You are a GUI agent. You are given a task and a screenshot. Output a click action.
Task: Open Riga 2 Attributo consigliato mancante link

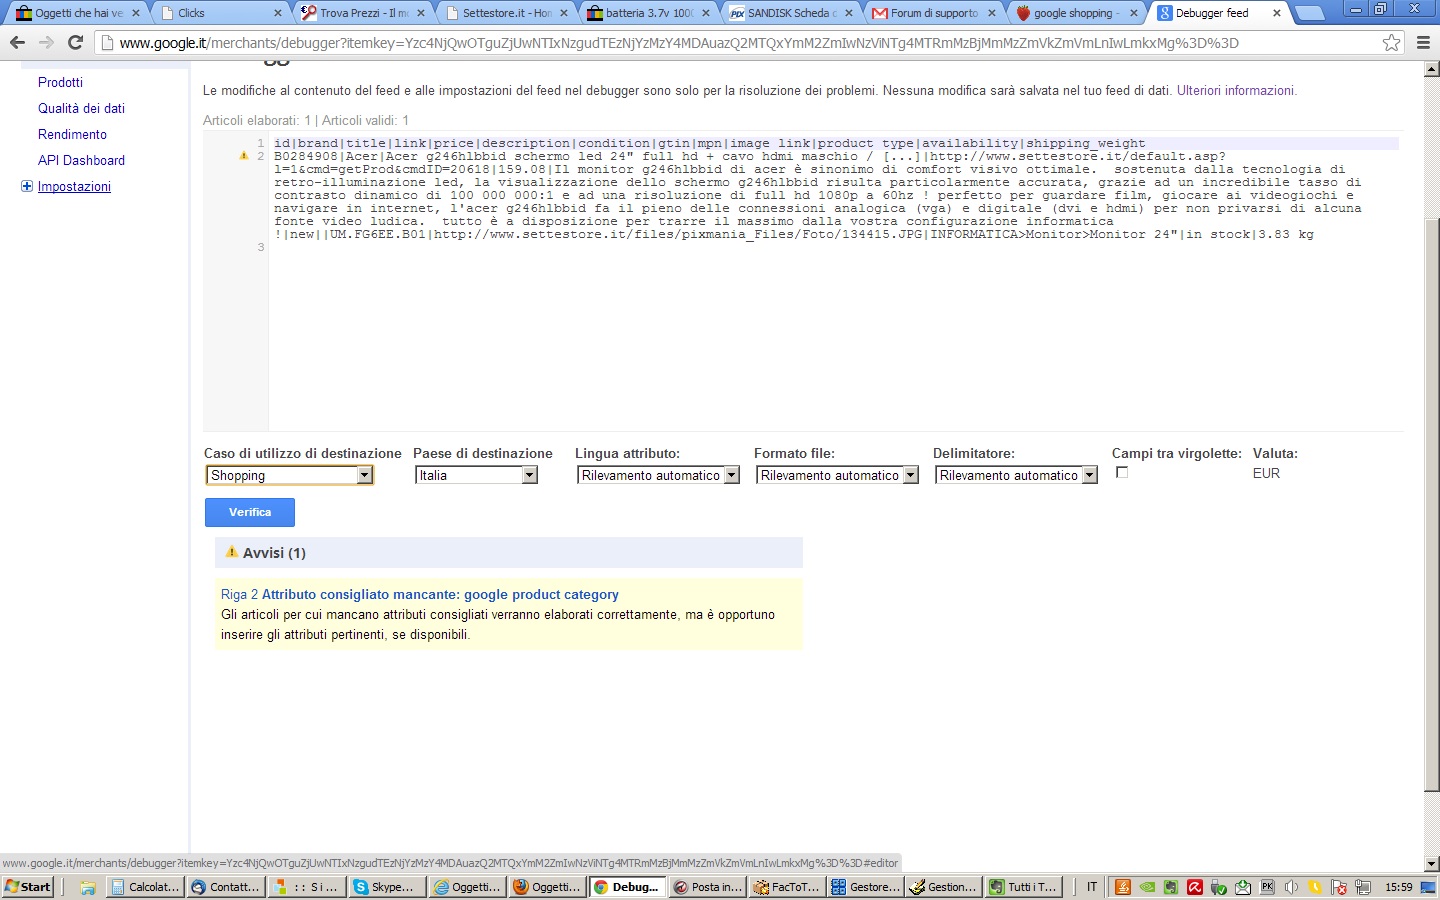point(420,594)
